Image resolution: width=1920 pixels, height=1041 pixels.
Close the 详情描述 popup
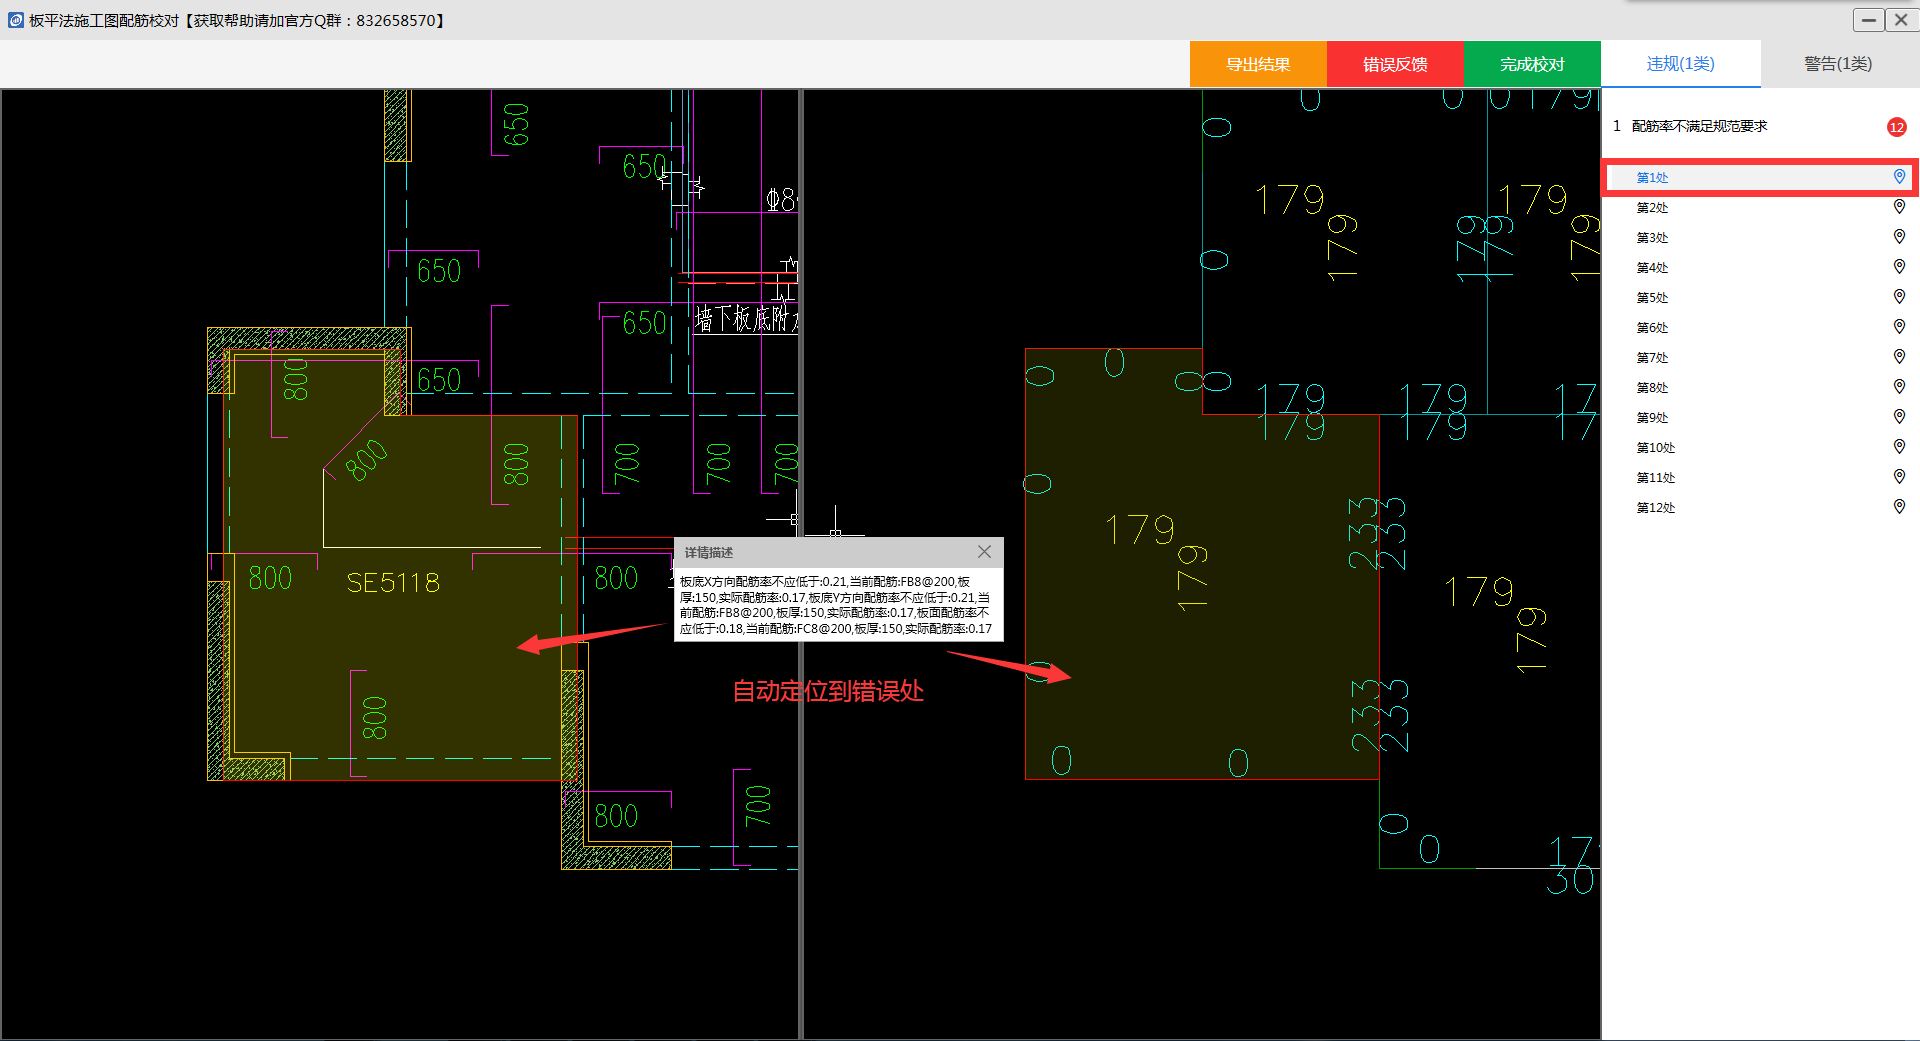(984, 552)
